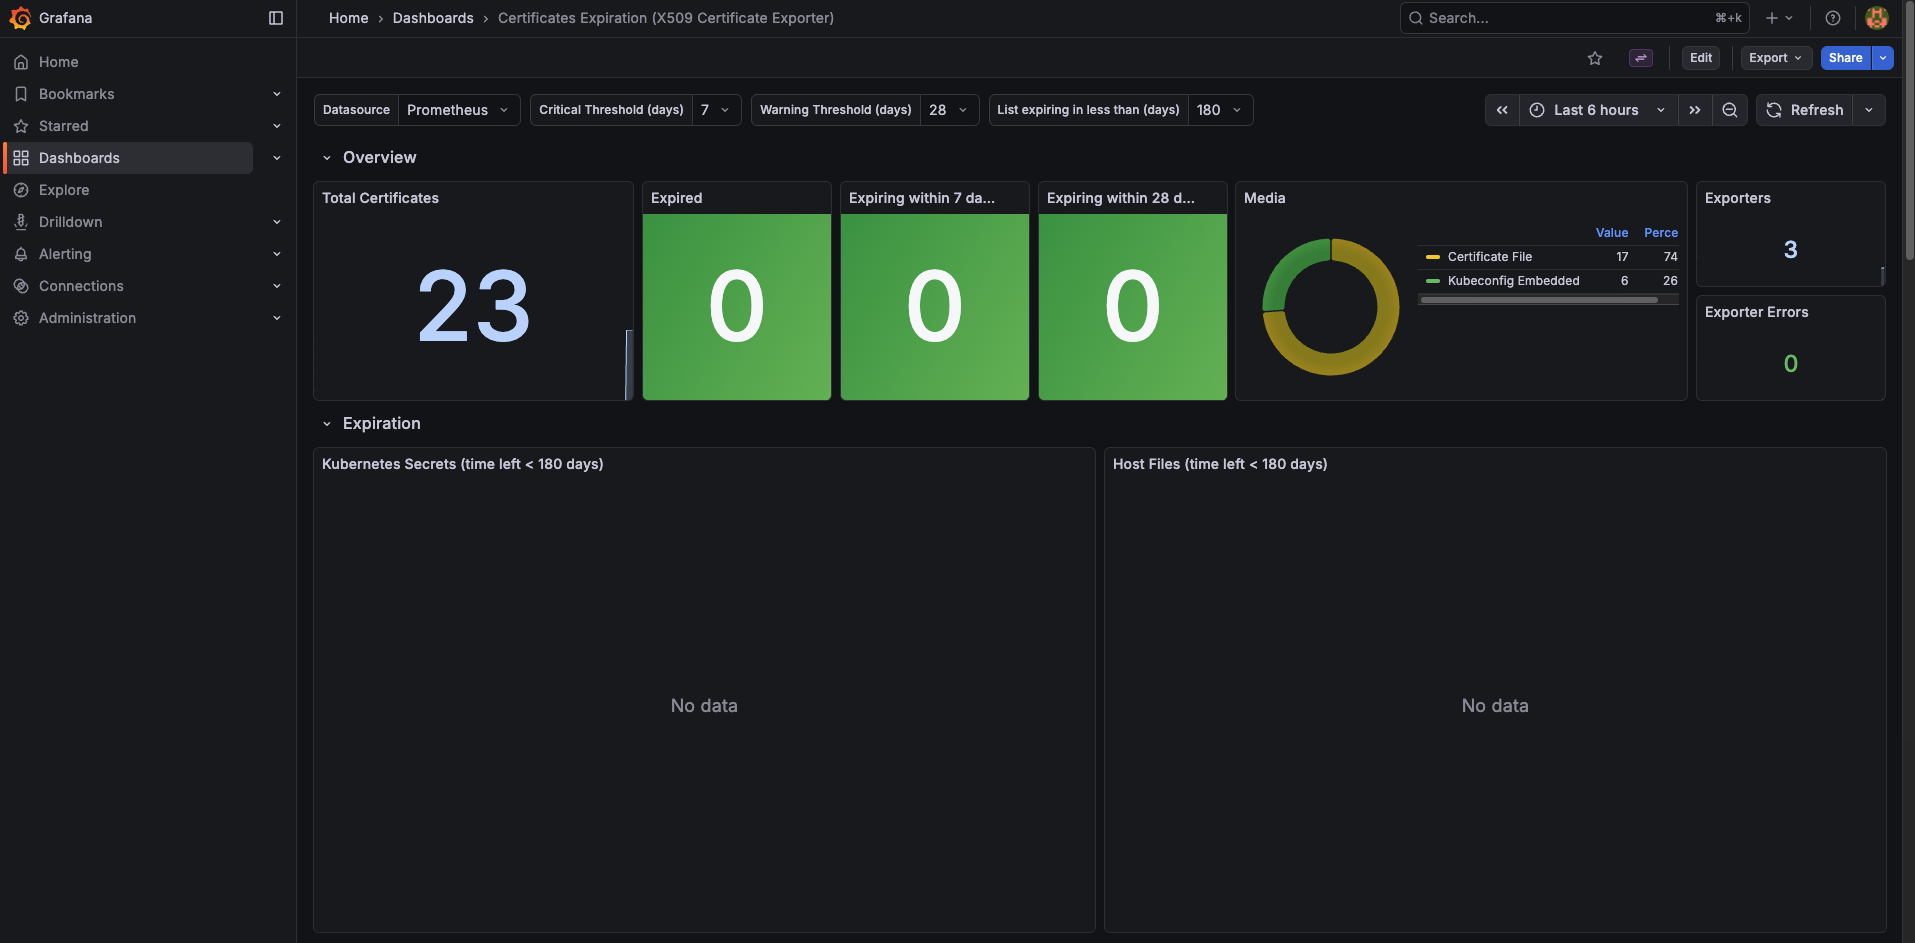
Task: Open the Export dropdown
Action: 1775,58
